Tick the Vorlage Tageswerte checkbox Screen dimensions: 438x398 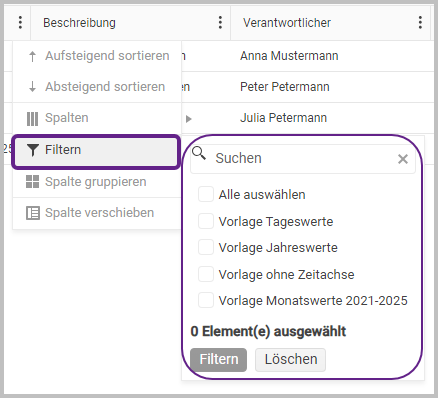tap(206, 221)
